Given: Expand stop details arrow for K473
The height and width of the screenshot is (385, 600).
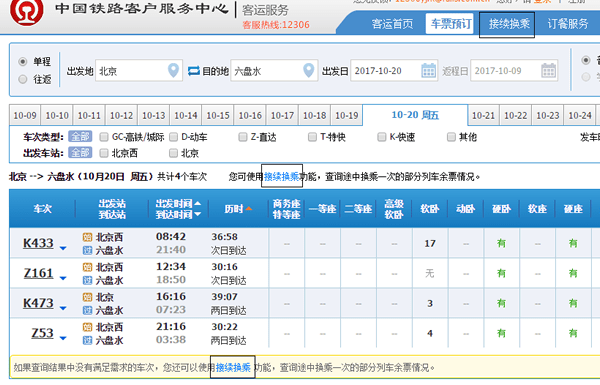Looking at the screenshot, I should (x=63, y=308).
